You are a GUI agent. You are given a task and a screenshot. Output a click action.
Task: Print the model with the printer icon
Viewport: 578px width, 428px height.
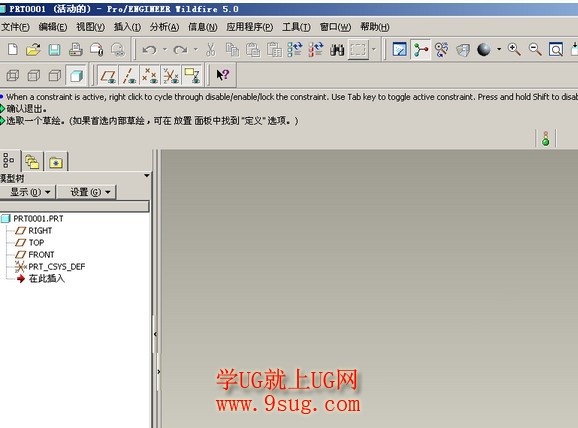point(76,49)
